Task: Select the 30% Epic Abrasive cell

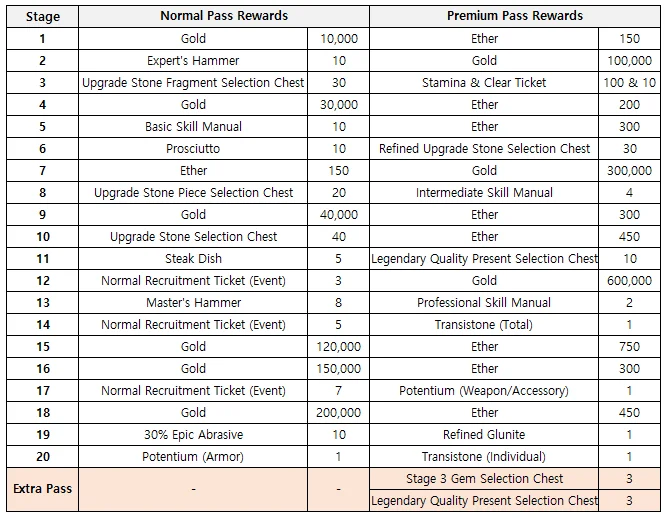Action: tap(194, 434)
